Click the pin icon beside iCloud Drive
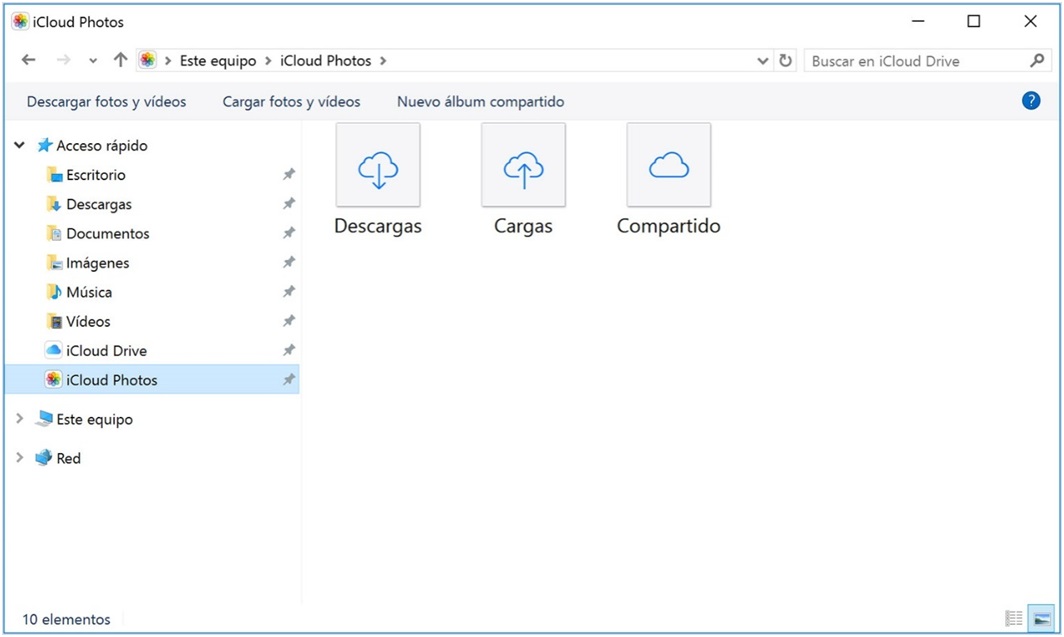The width and height of the screenshot is (1064, 637). (289, 350)
